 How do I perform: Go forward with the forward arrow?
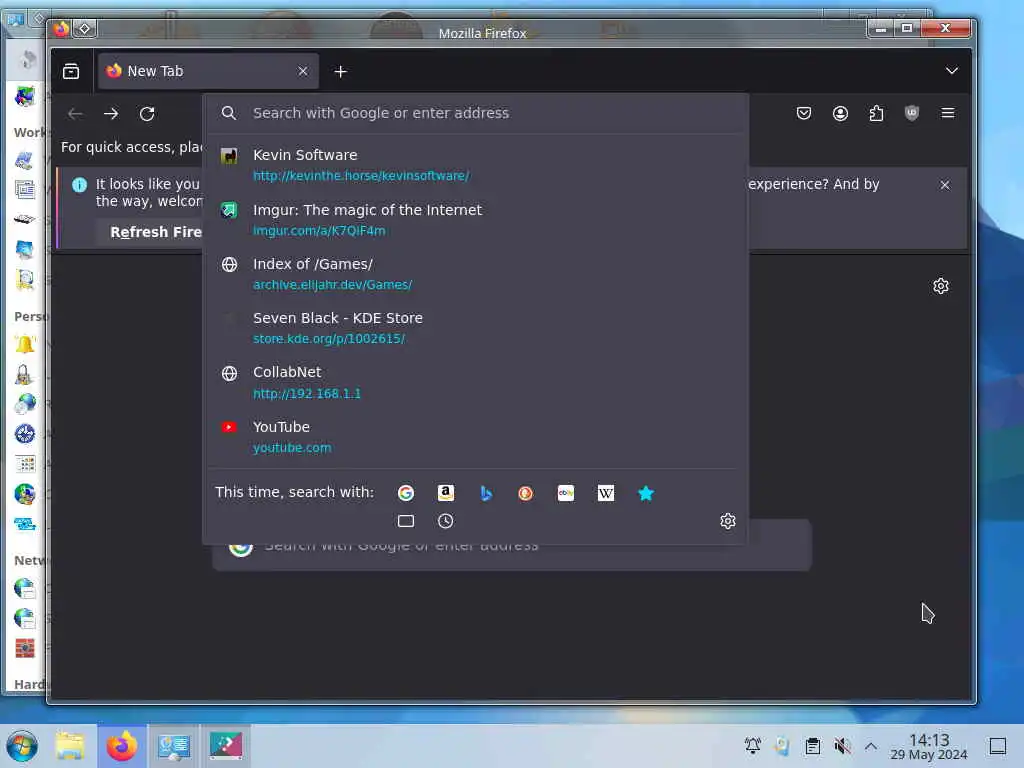tap(111, 114)
